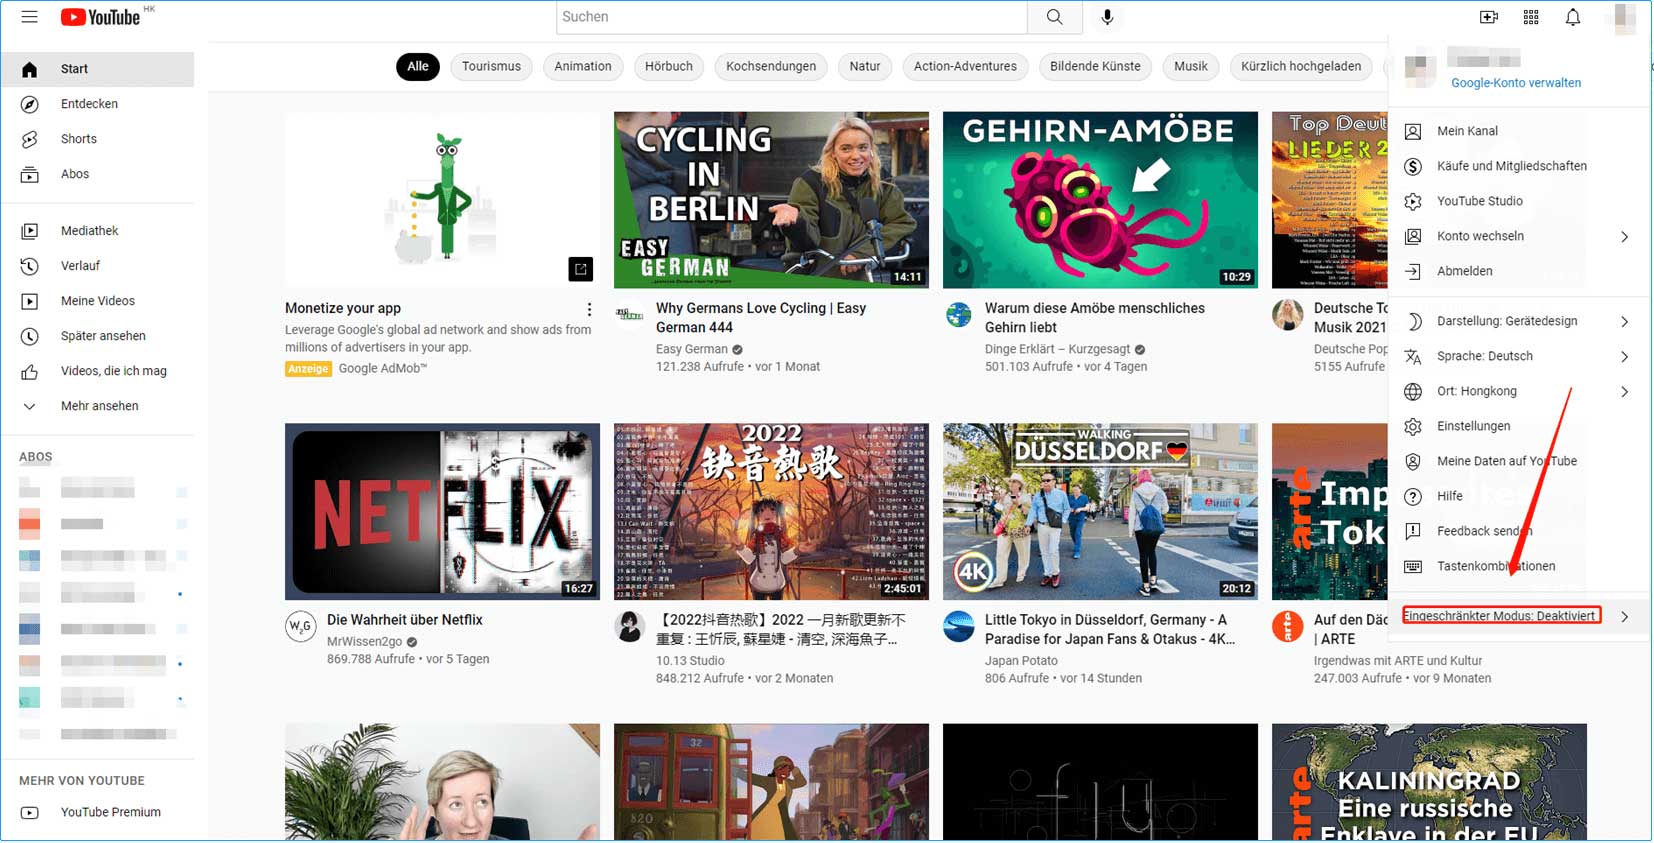Click Abmelden to sign out

pyautogui.click(x=1519, y=271)
